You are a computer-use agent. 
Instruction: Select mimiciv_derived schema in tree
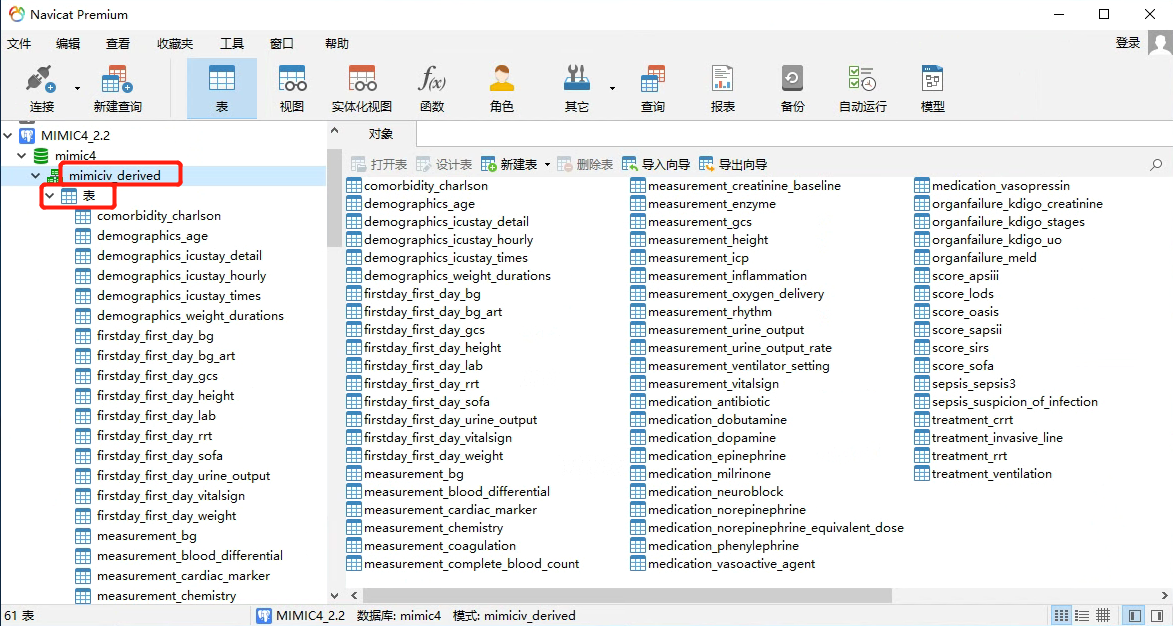coord(114,176)
